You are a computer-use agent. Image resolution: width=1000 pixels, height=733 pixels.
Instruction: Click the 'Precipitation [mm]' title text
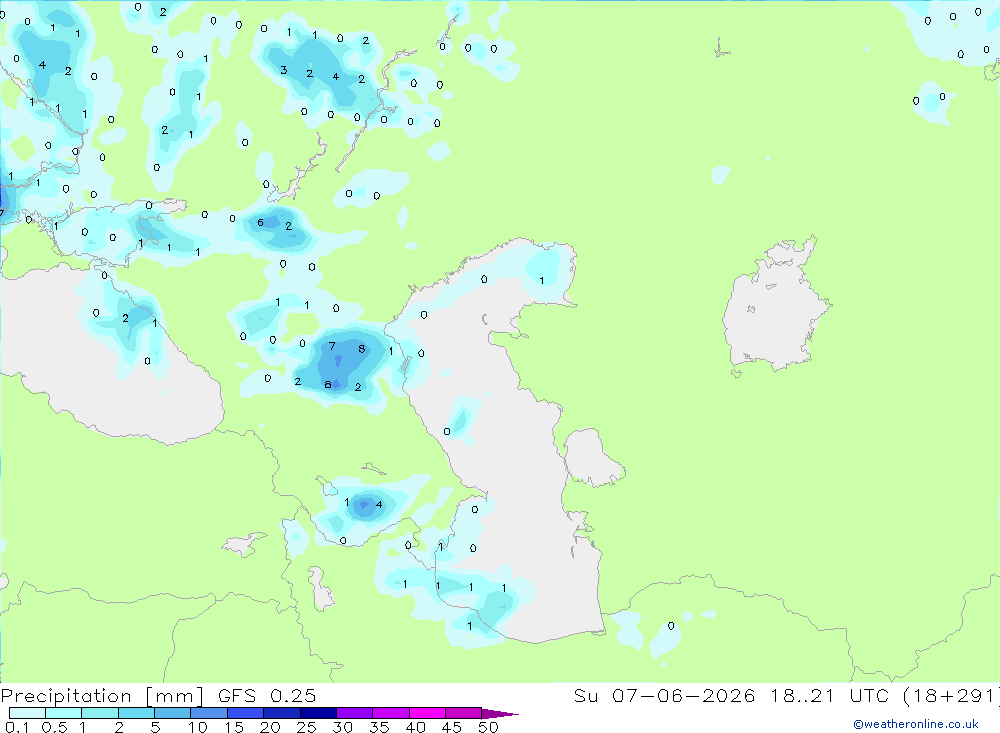coord(103,695)
